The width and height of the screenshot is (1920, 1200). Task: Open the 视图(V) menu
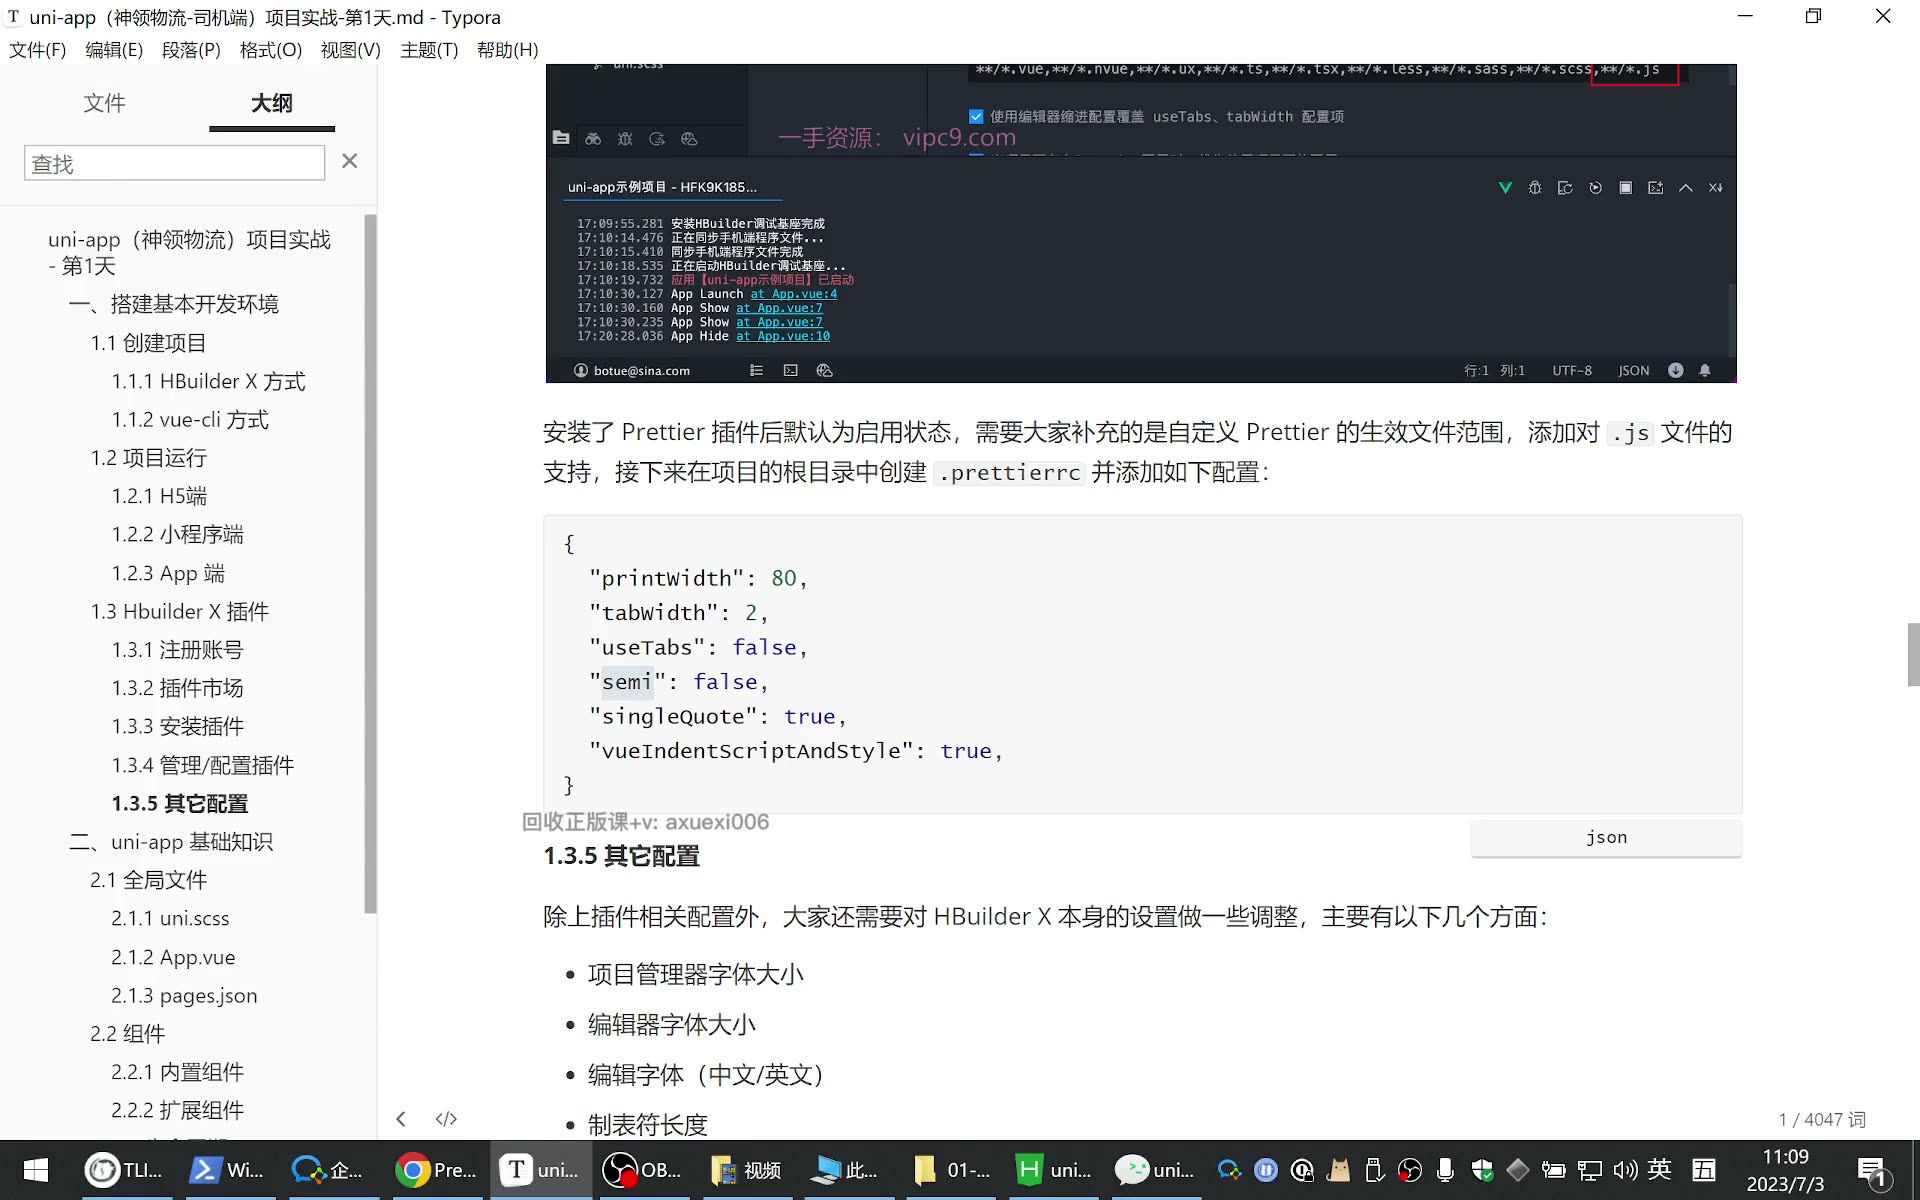click(351, 50)
